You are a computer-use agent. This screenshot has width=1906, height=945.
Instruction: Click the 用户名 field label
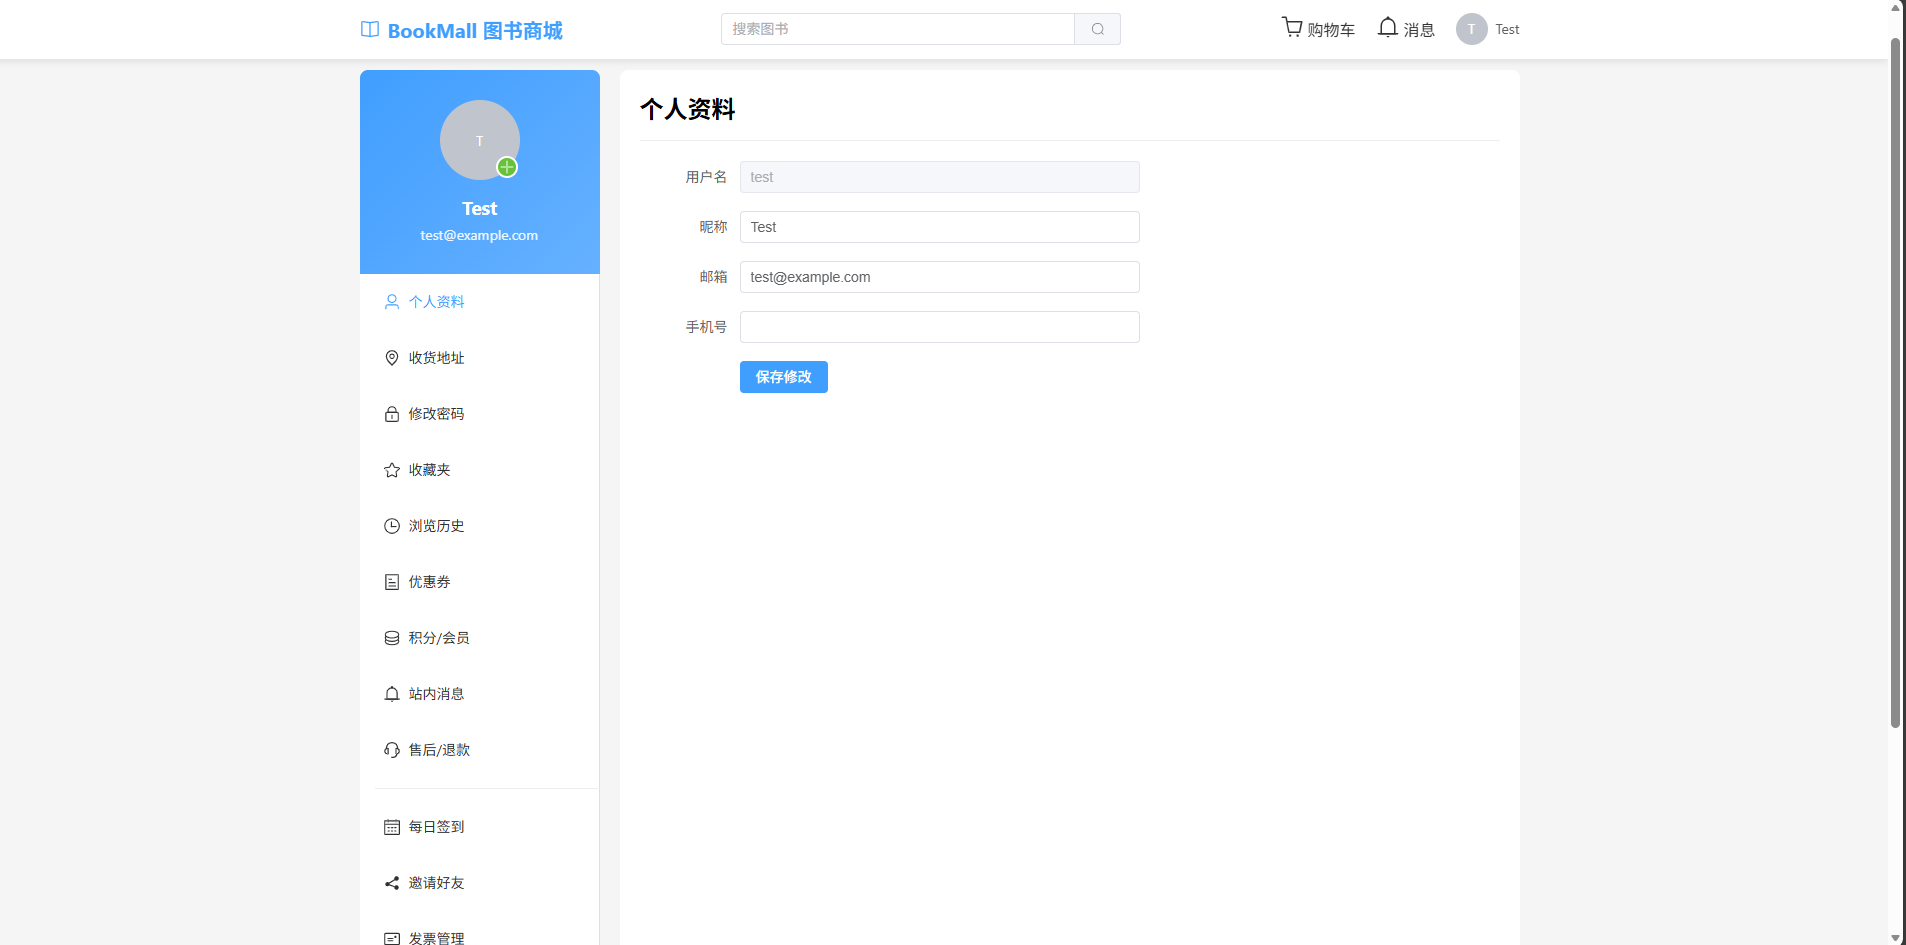pyautogui.click(x=706, y=177)
